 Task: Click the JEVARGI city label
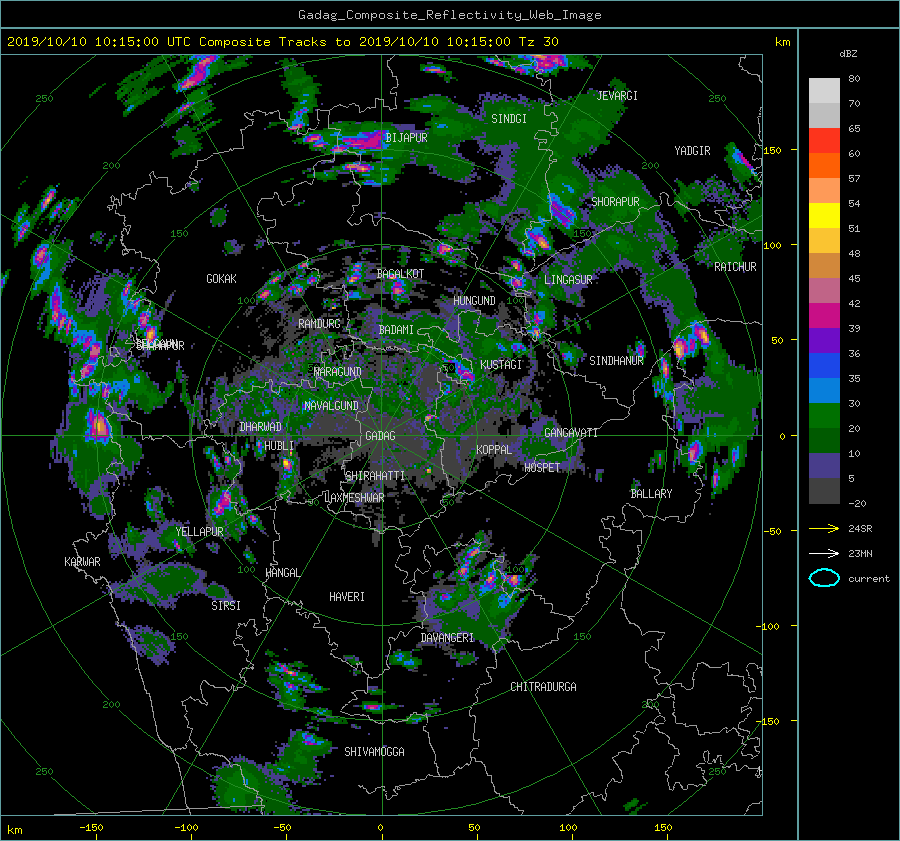617,96
